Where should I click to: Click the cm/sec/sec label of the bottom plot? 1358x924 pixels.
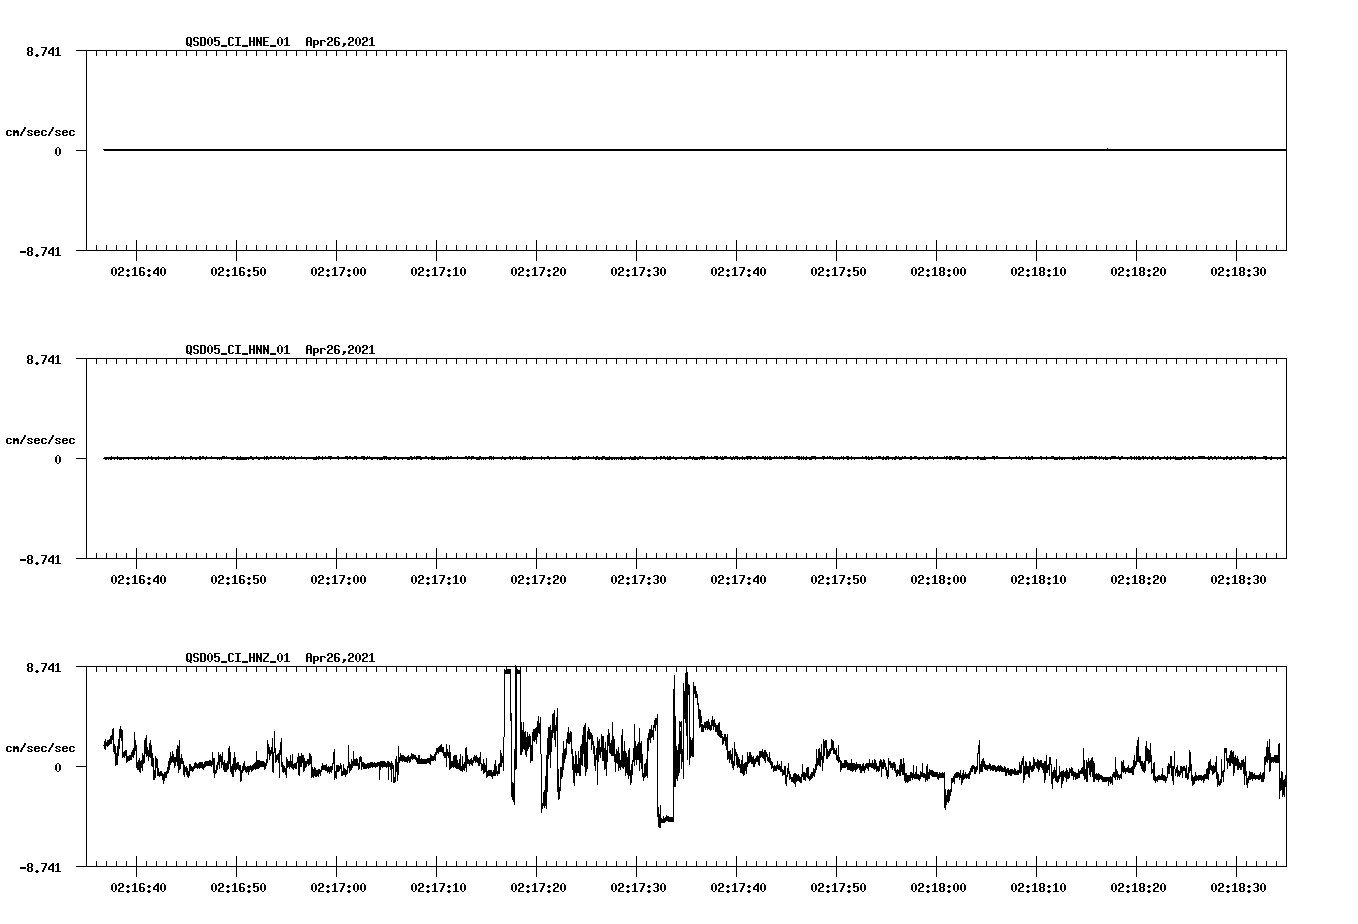[40, 746]
